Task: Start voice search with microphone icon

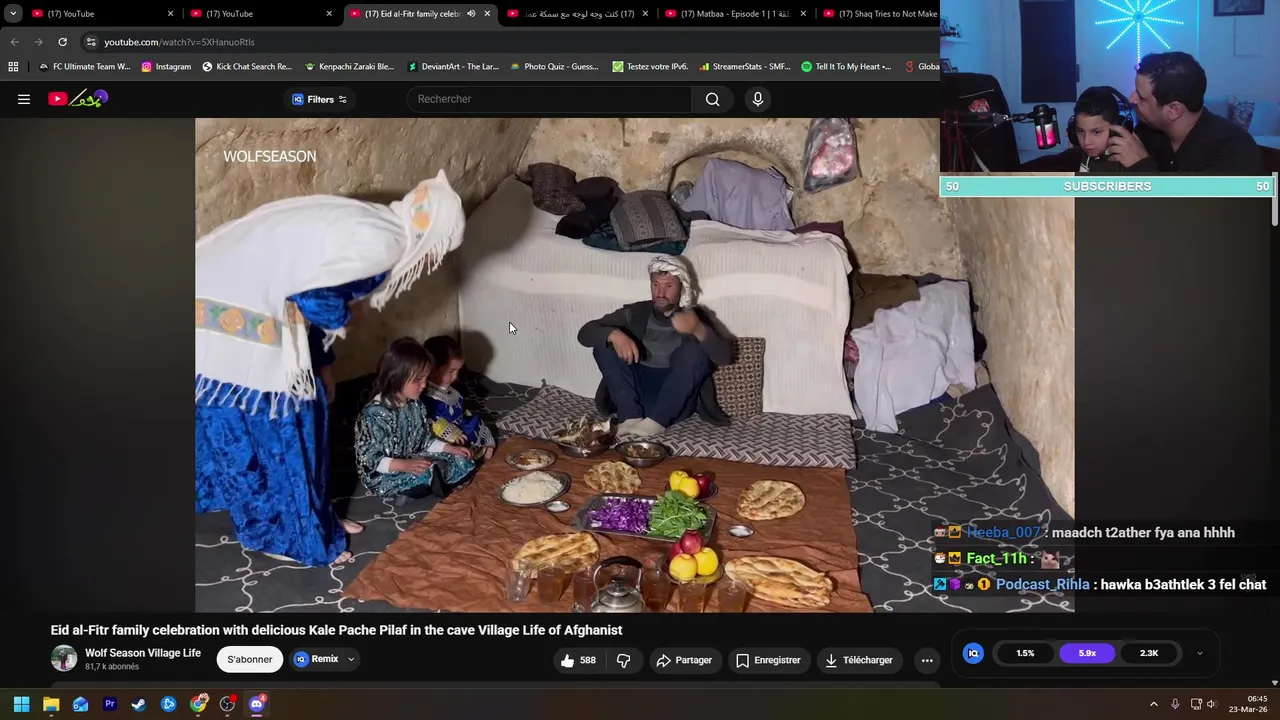Action: (x=758, y=99)
